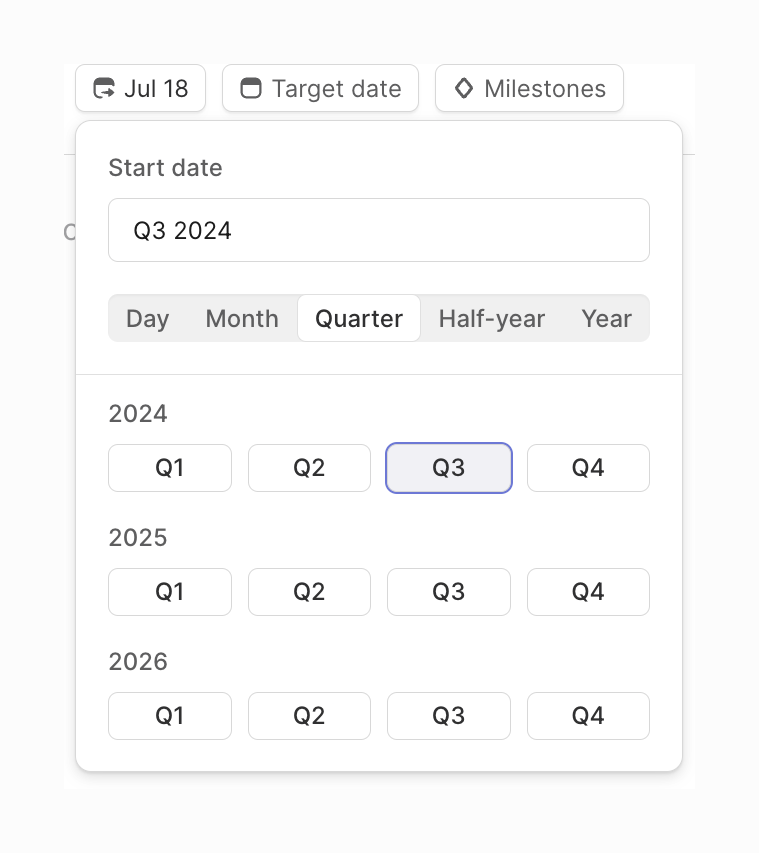Open the Milestones panel
Screen dimensions: 759x853
coord(529,88)
